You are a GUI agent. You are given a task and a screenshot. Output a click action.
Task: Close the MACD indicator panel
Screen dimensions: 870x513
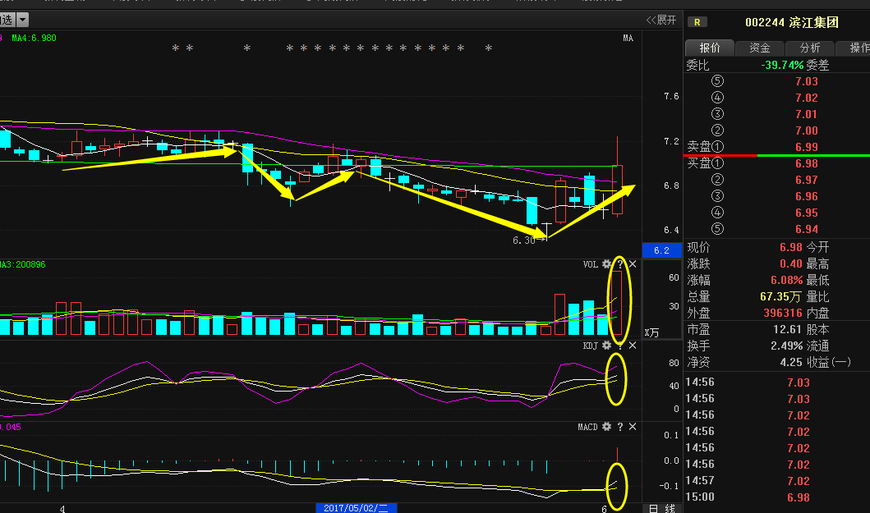(x=633, y=426)
